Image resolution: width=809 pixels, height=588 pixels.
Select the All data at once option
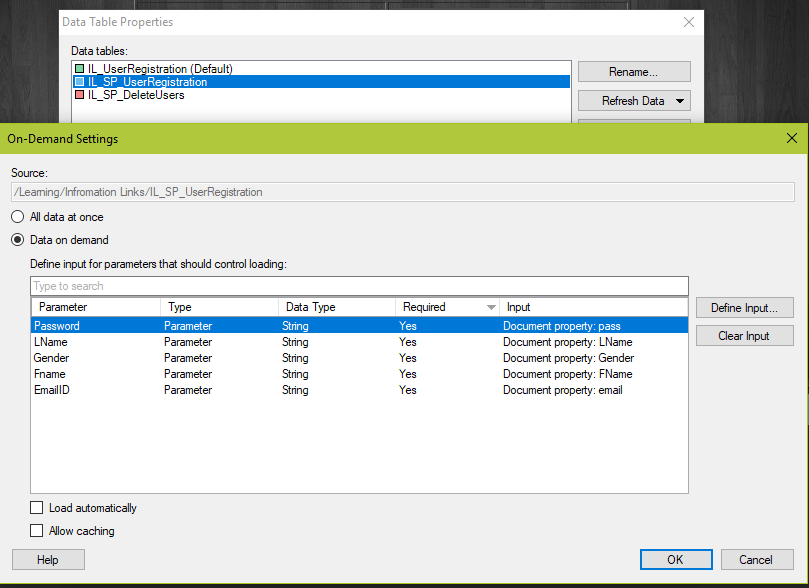pos(17,217)
